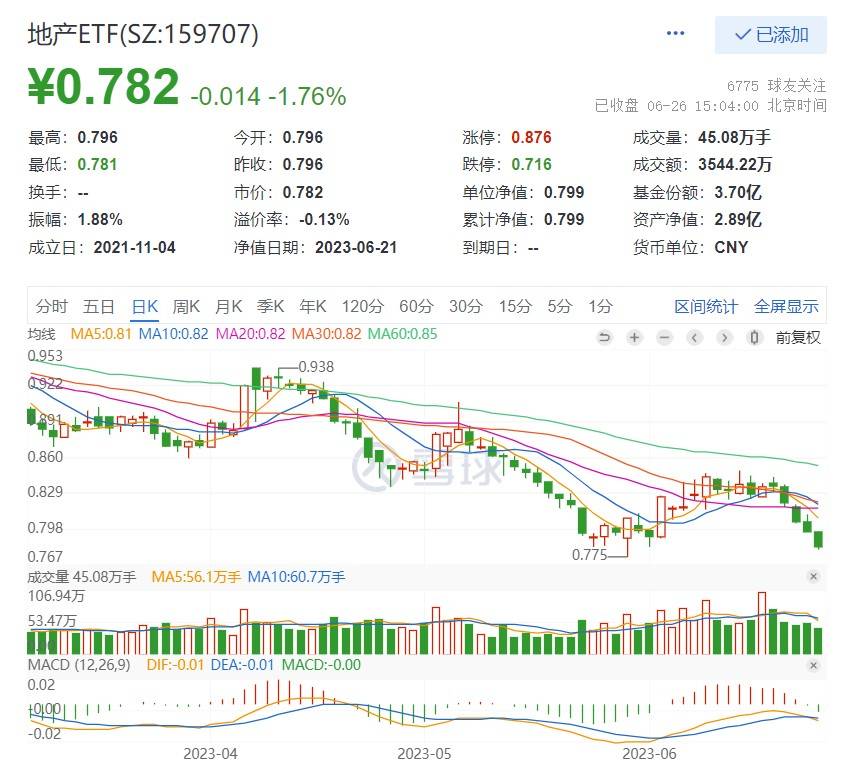Click the 成交量 45.08万手 value
856x775 pixels.
[734, 138]
